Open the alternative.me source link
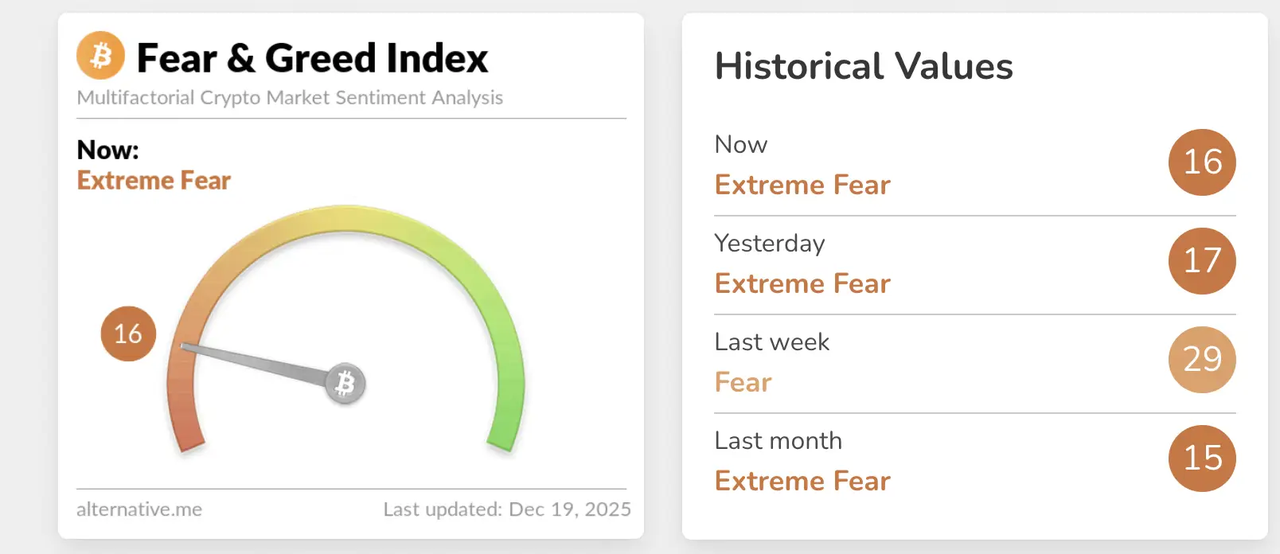The height and width of the screenshot is (554, 1280). 139,509
